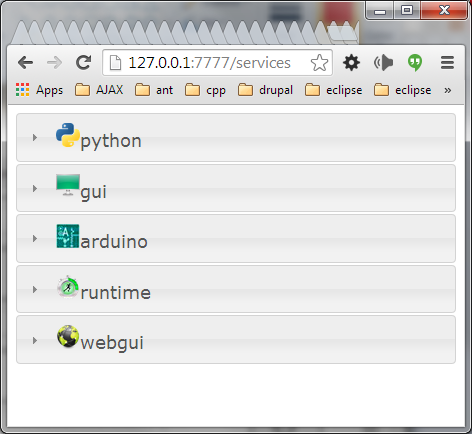Expand the gui service triangle

35,188
